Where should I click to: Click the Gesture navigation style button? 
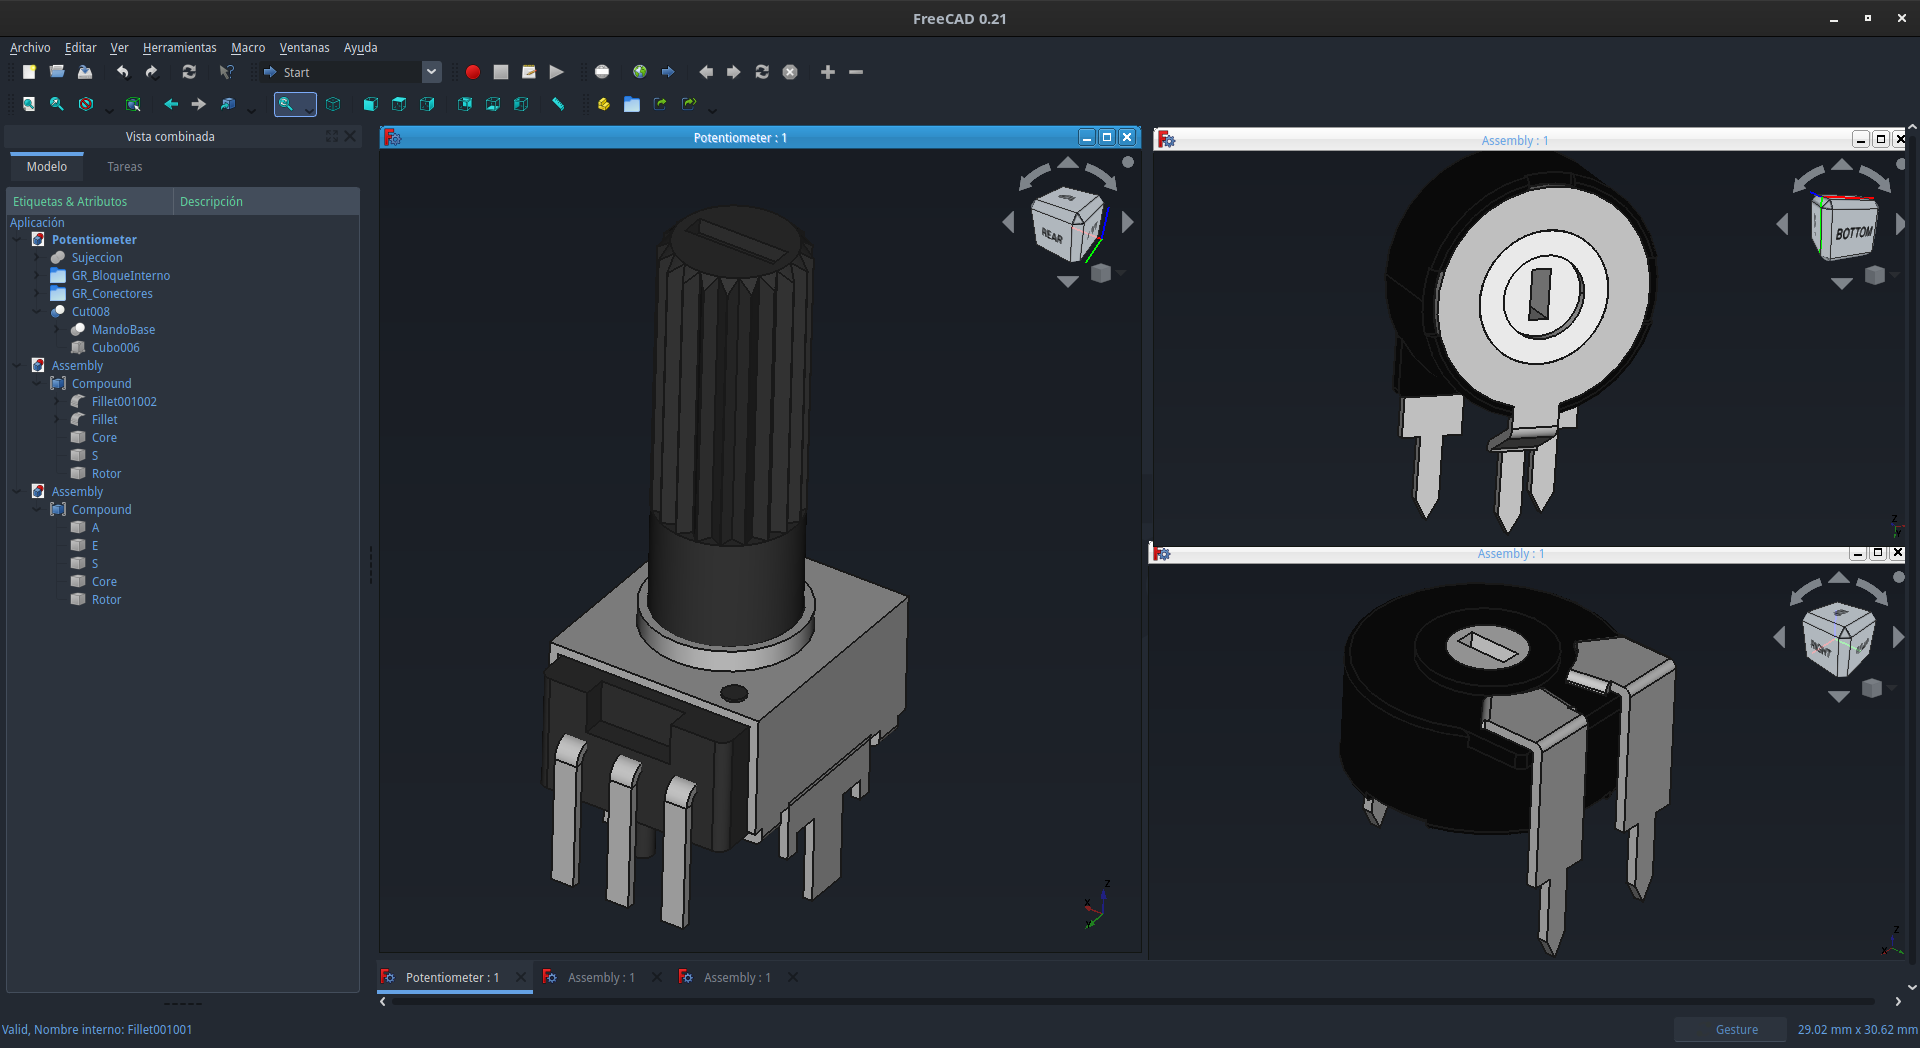tap(1736, 1029)
